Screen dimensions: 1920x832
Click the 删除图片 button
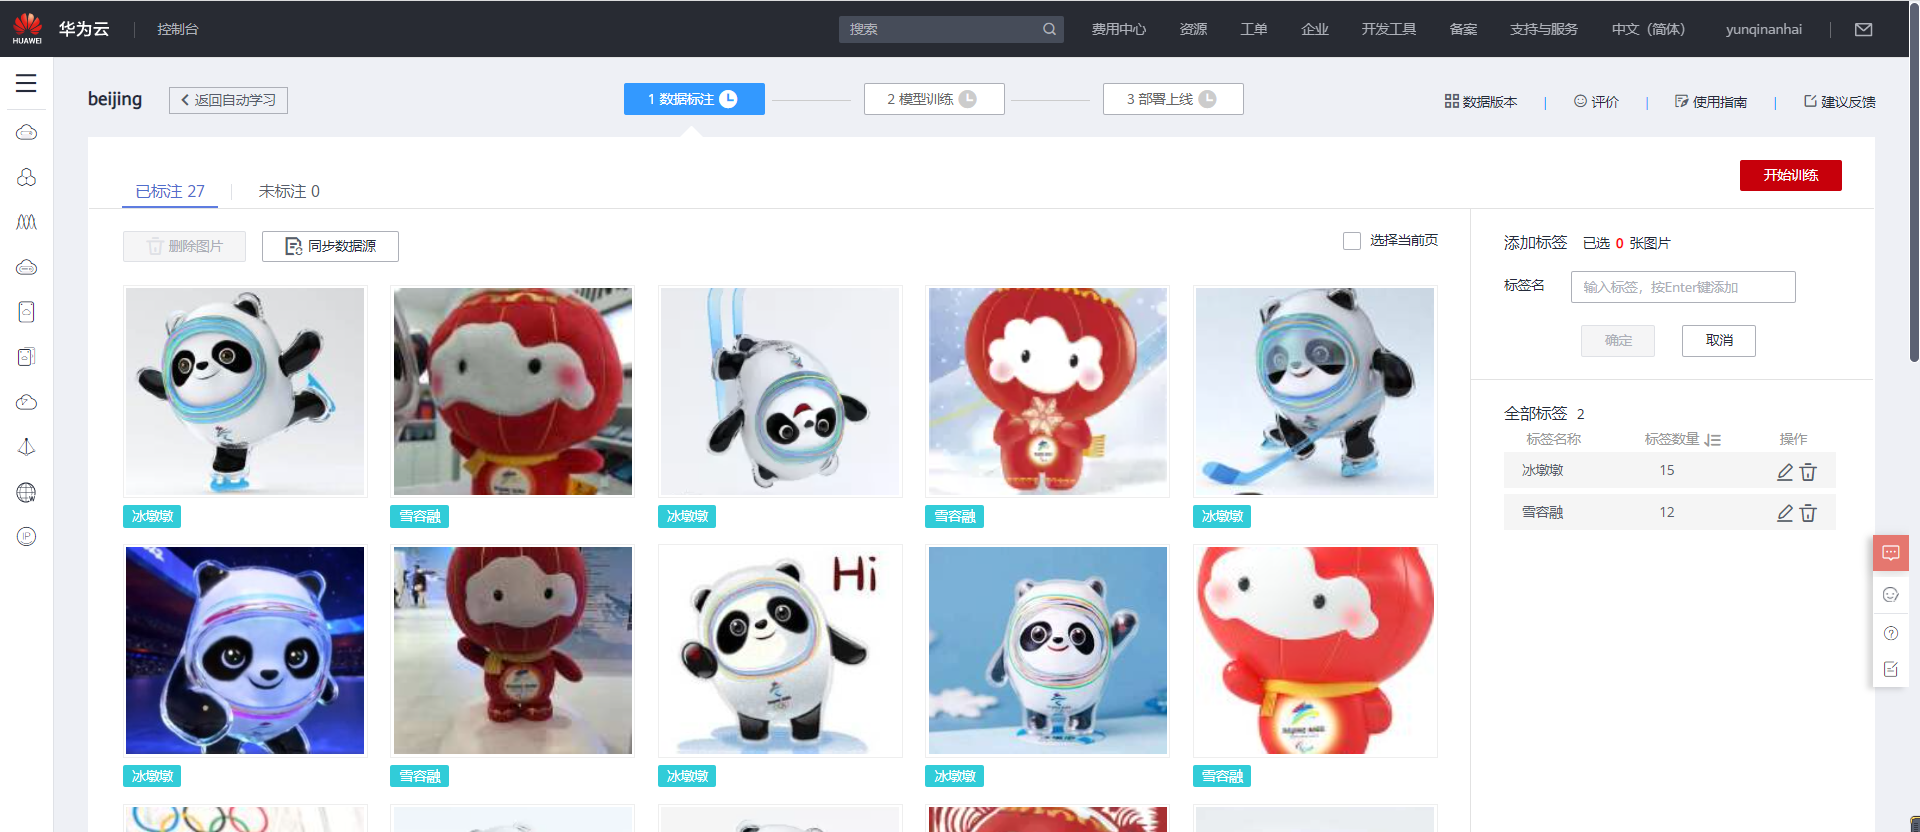click(184, 246)
